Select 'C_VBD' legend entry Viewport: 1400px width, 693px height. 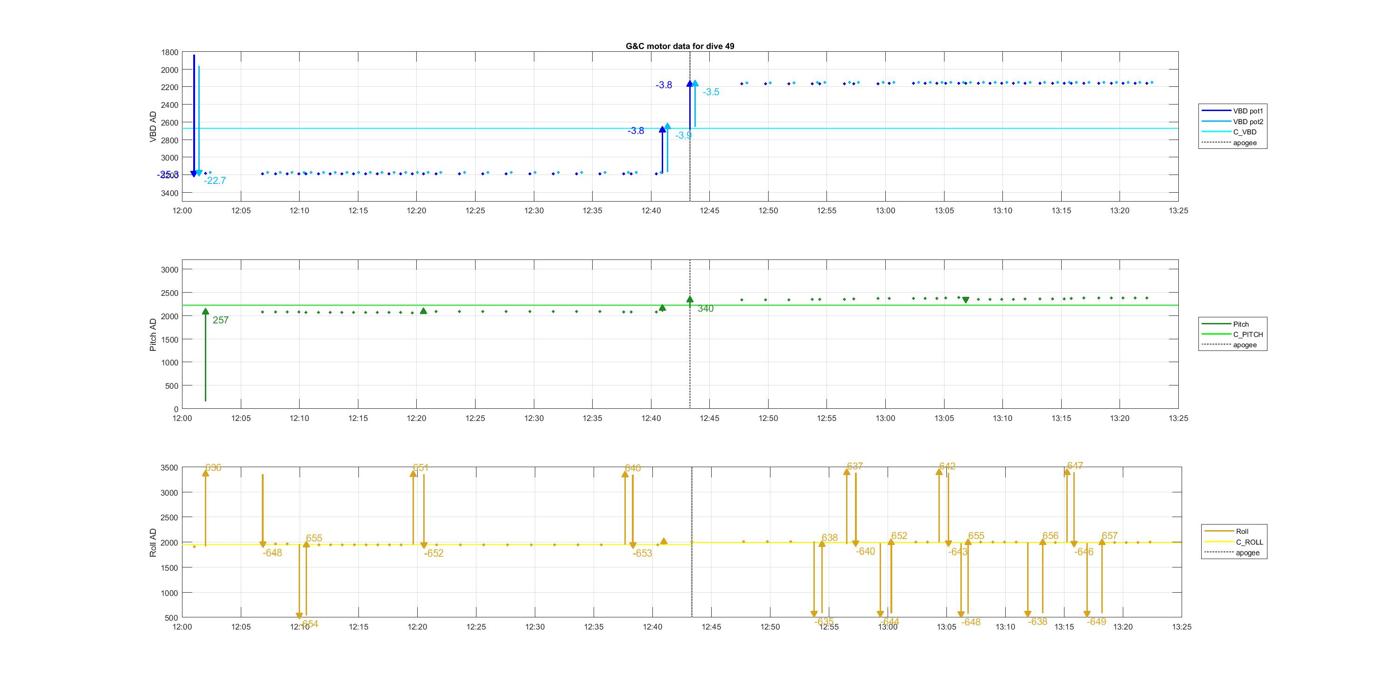click(1244, 132)
